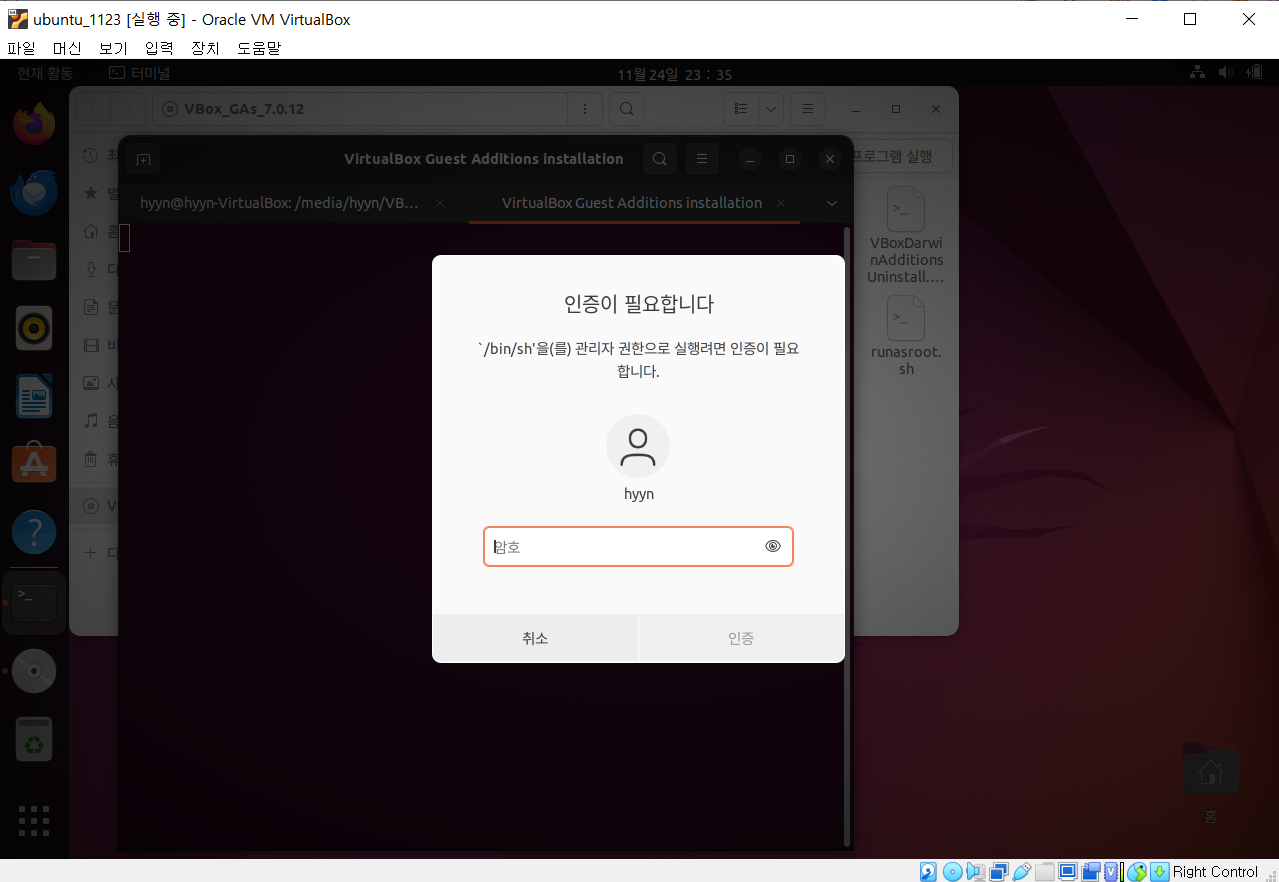Click optical drive status icon

tap(952, 872)
